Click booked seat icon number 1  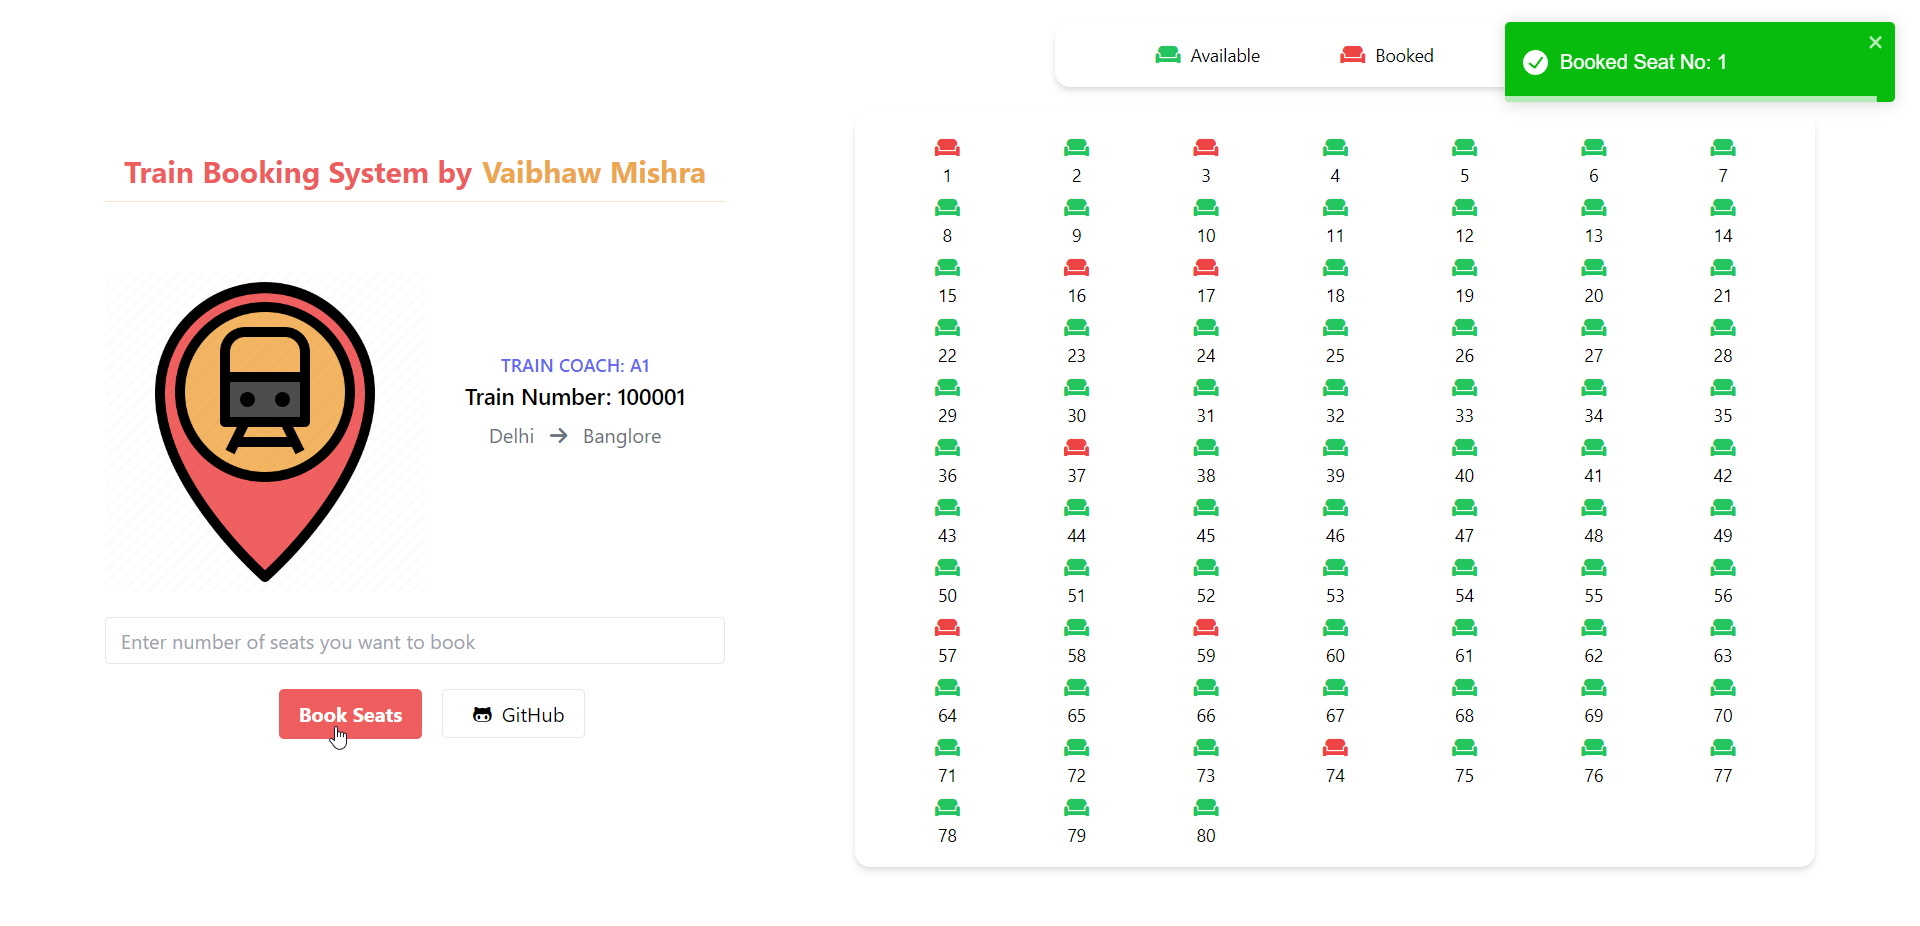pos(947,148)
